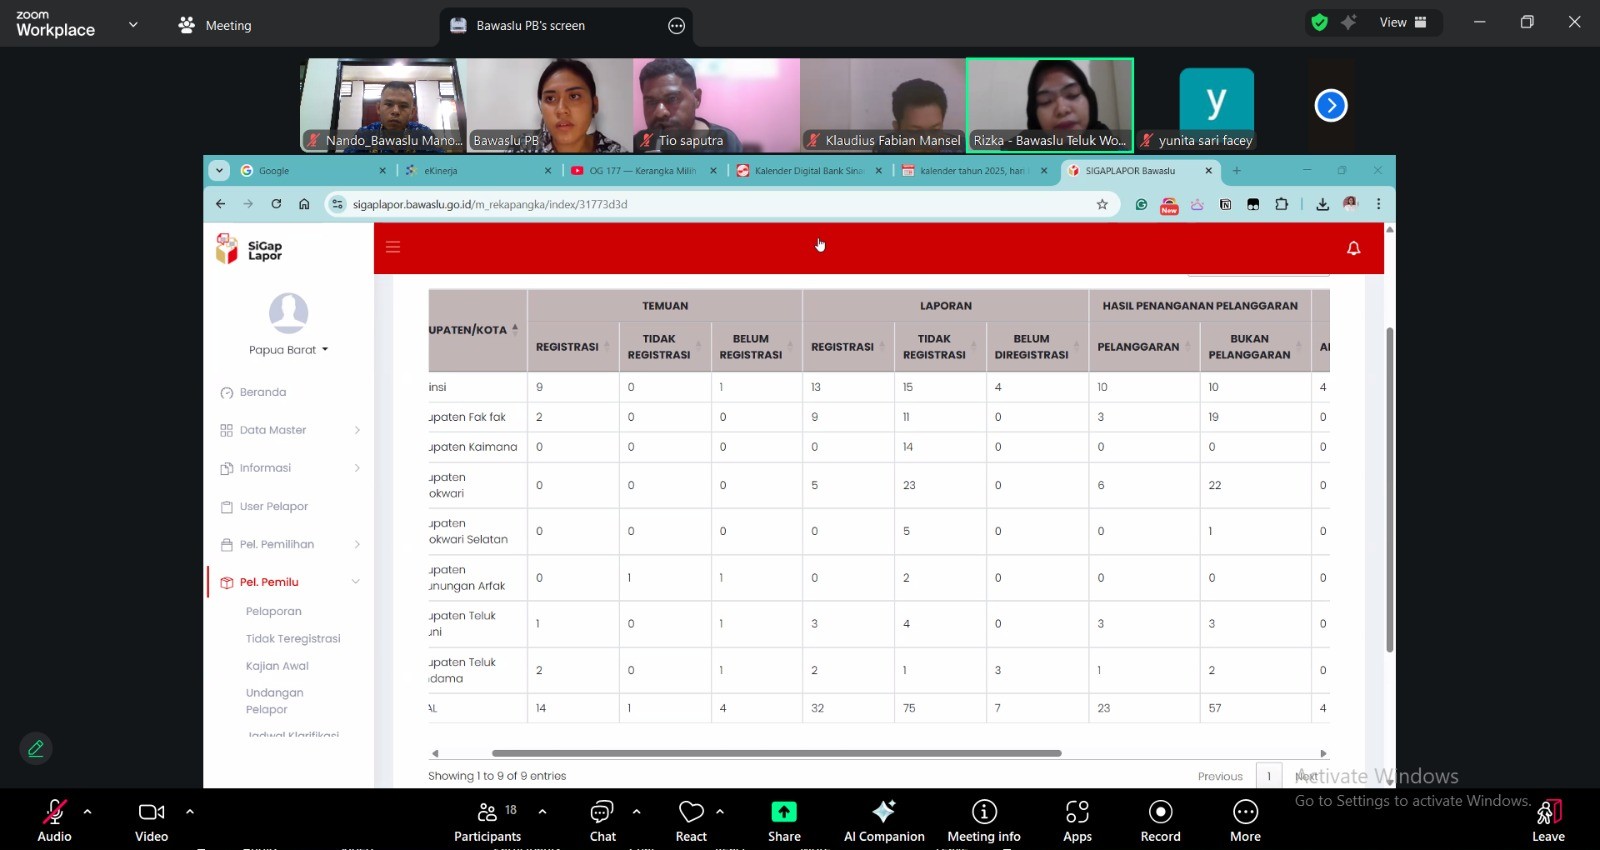The height and width of the screenshot is (850, 1600).
Task: Unmute microphone with the Audio button
Action: (54, 813)
